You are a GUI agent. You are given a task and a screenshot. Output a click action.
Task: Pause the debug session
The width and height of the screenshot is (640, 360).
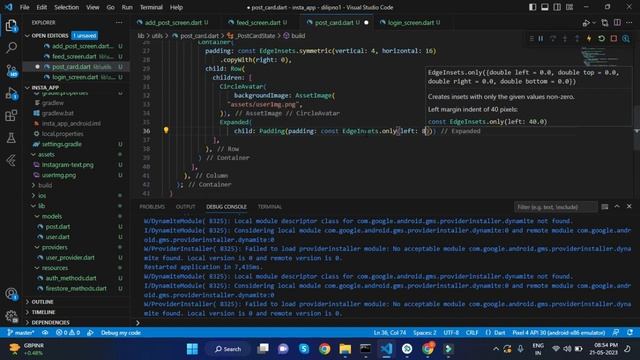point(541,38)
